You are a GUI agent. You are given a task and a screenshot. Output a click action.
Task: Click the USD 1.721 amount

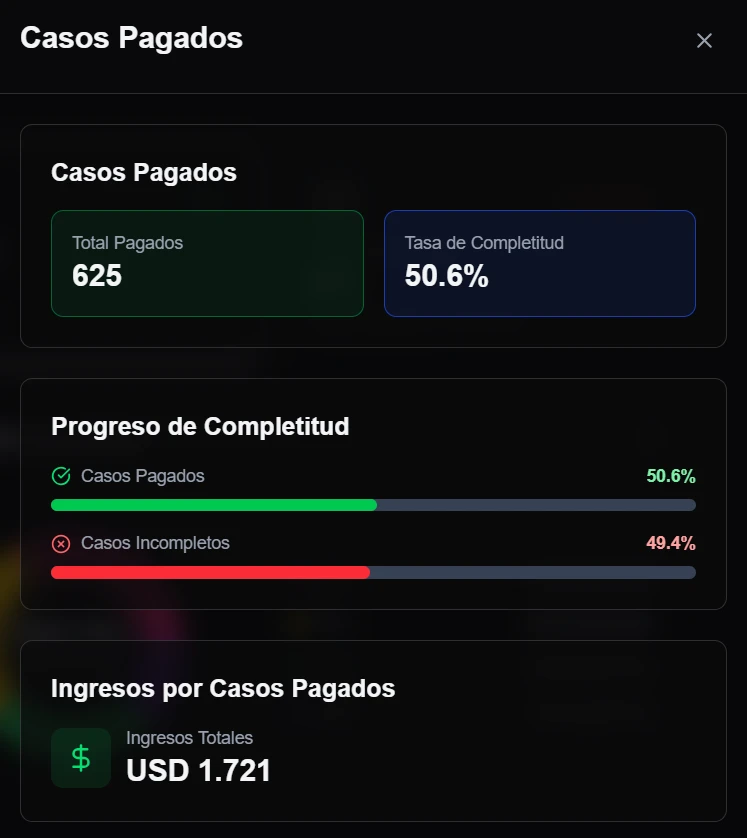coord(198,770)
